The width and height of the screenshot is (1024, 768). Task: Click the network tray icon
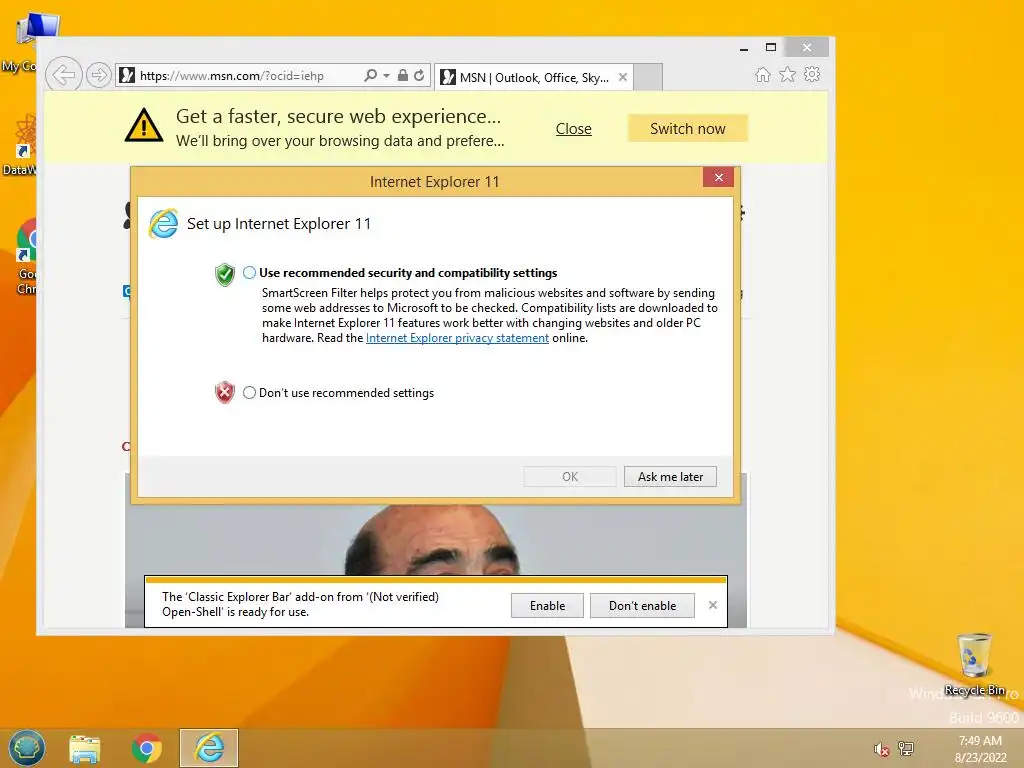(x=906, y=748)
